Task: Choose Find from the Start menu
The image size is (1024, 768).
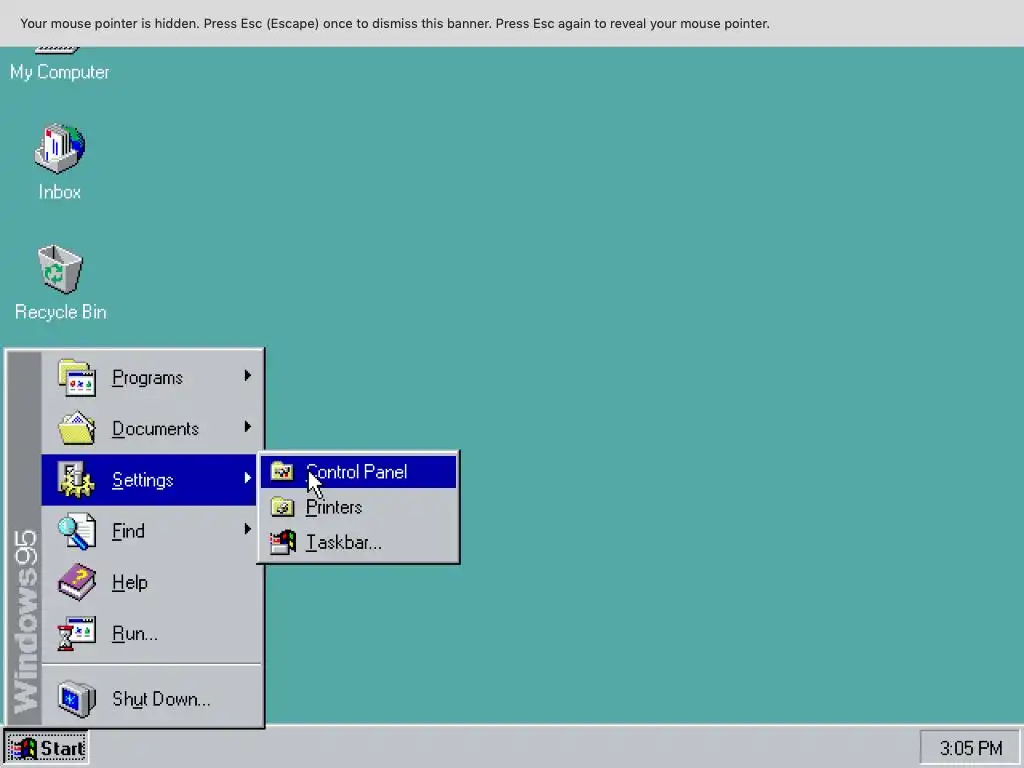Action: [x=151, y=531]
